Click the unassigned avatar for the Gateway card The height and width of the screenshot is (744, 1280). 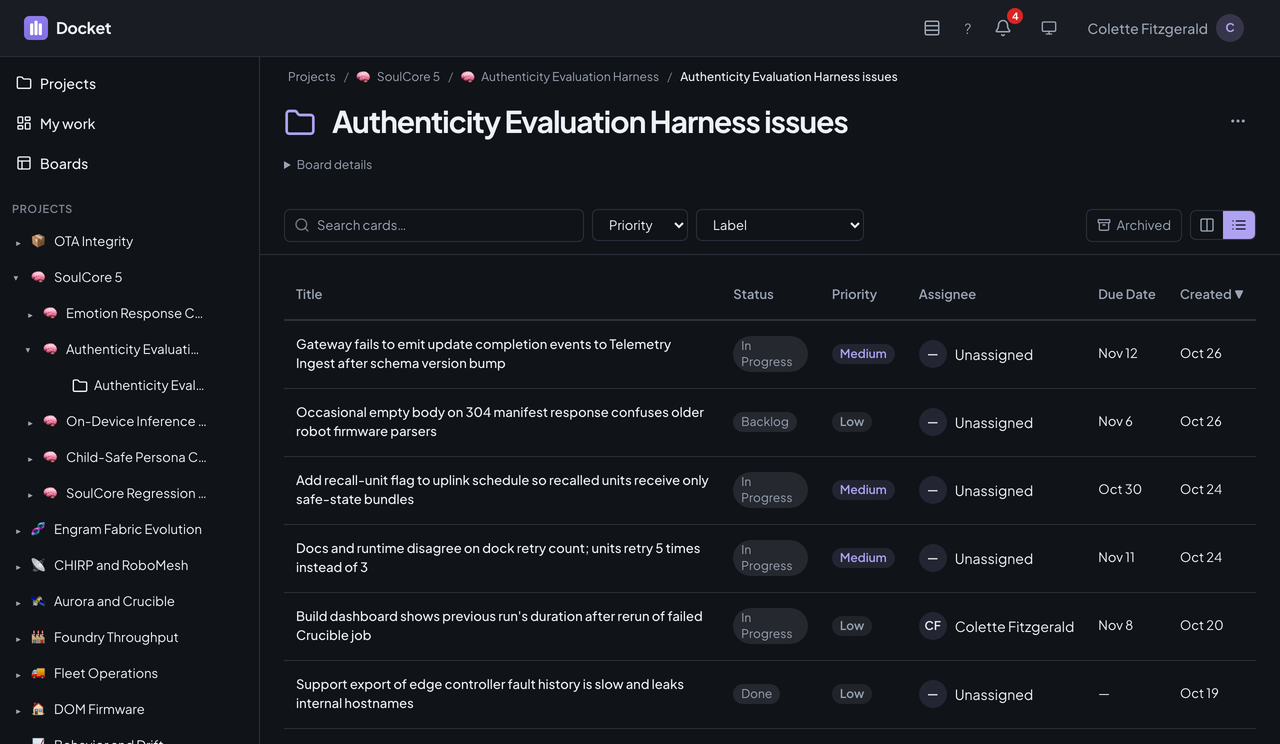pyautogui.click(x=933, y=354)
